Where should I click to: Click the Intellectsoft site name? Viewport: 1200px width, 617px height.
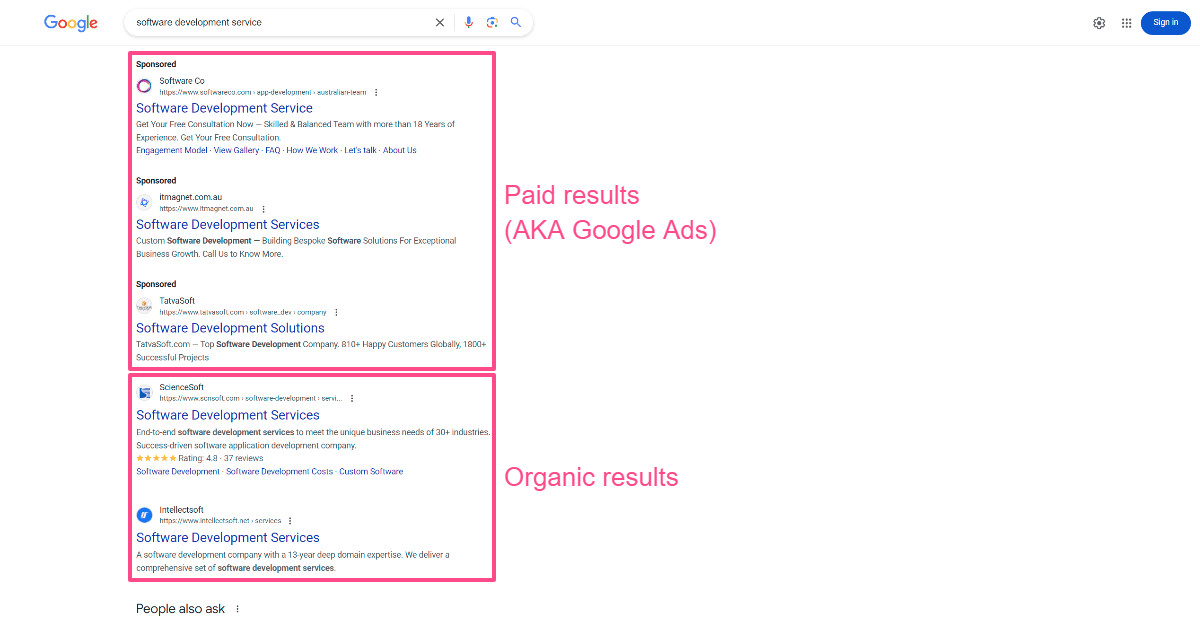pyautogui.click(x=181, y=510)
